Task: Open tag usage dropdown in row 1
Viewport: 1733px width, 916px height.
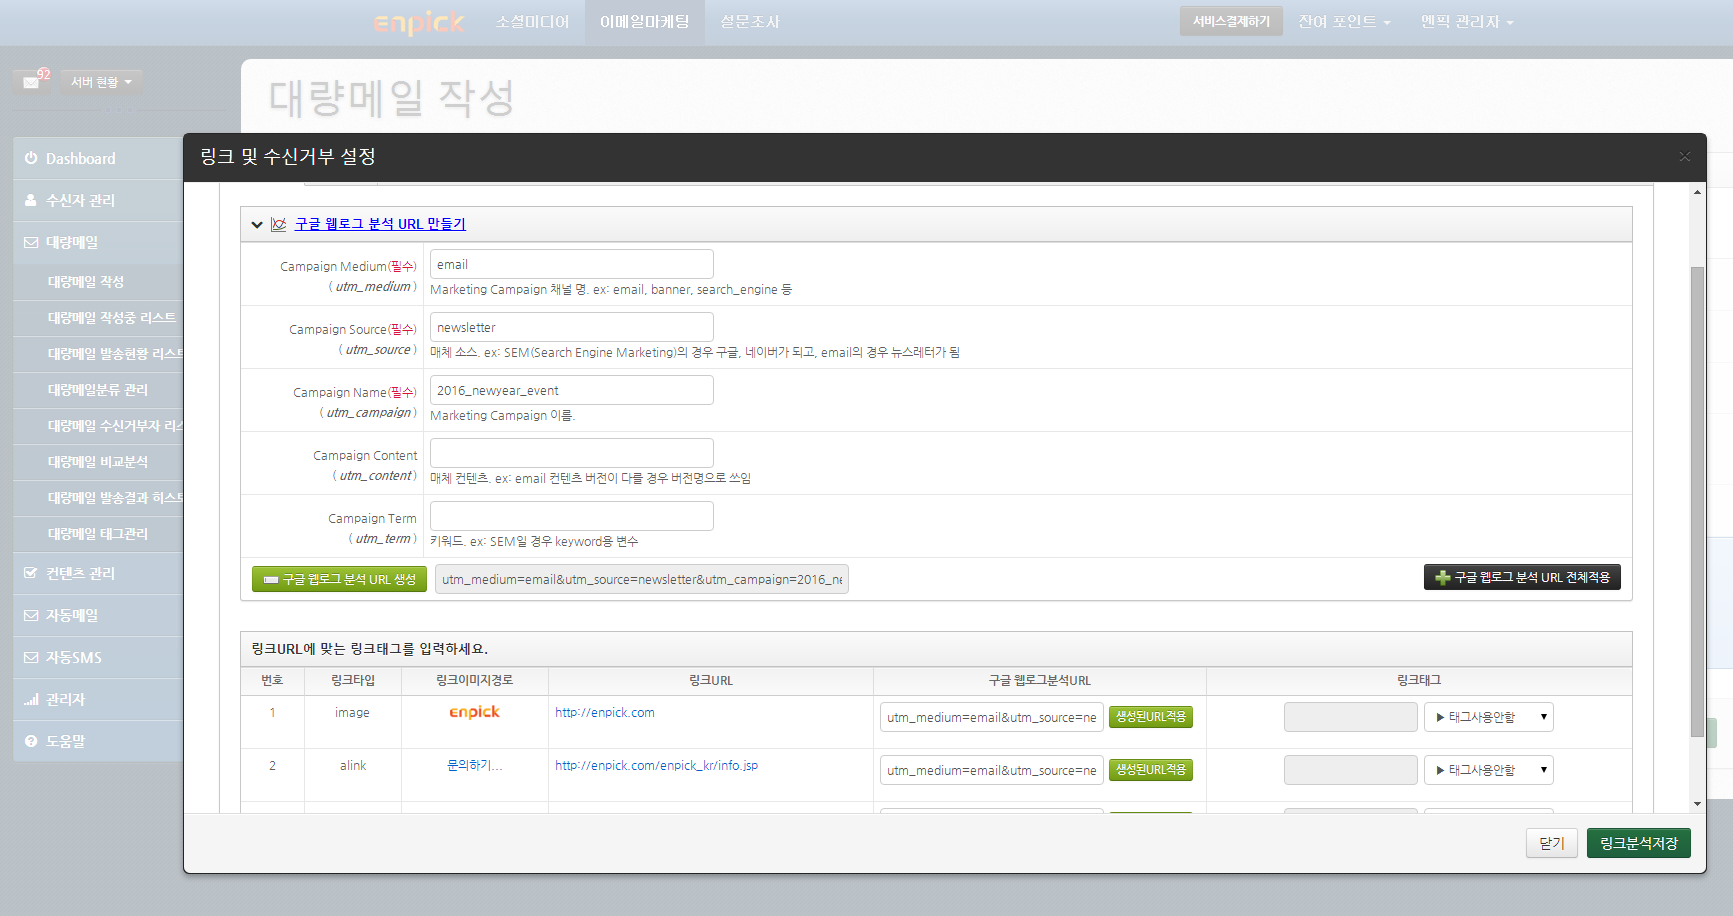Action: pos(1488,717)
